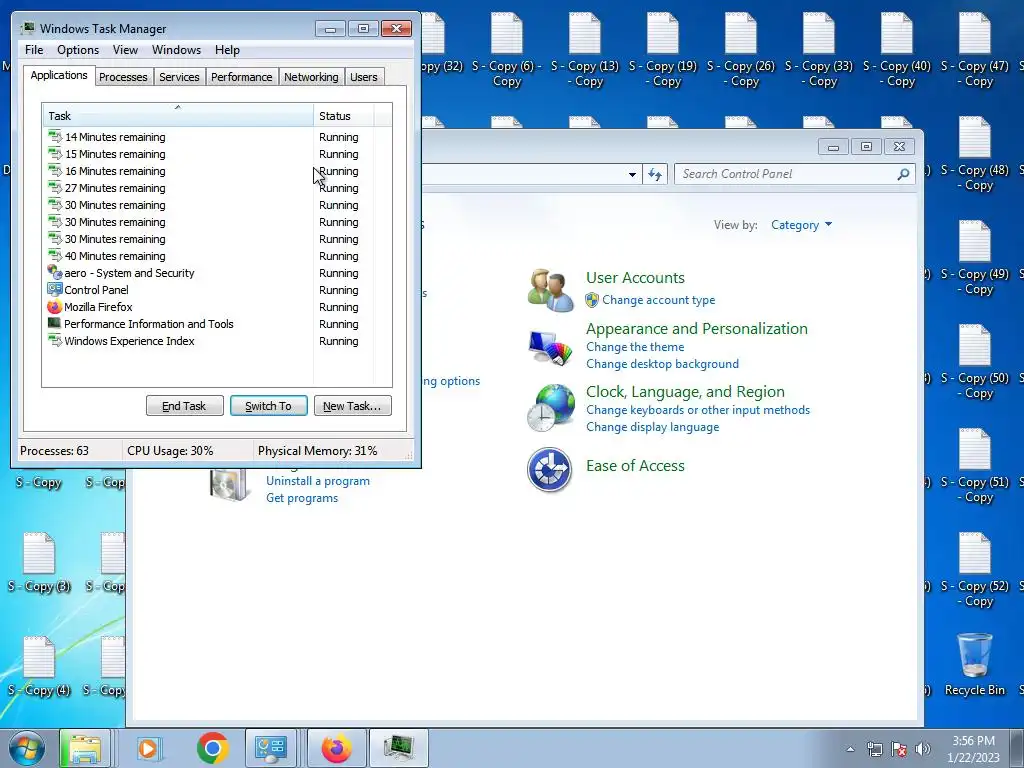Screen dimensions: 1024x768
Task: Click the Firefox icon in task list
Action: [x=54, y=307]
